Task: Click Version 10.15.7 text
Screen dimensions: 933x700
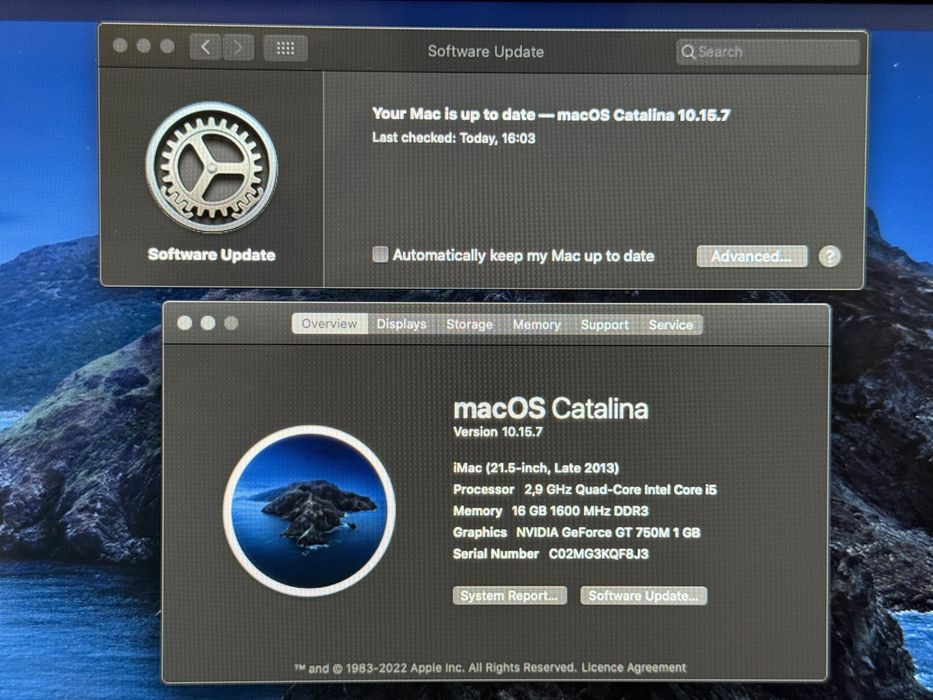Action: (498, 432)
